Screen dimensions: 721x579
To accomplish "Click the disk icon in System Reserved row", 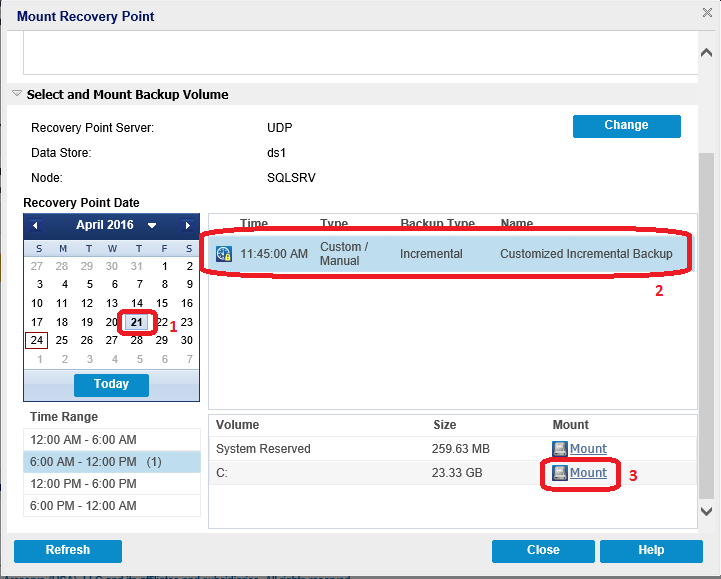I will click(x=560, y=448).
